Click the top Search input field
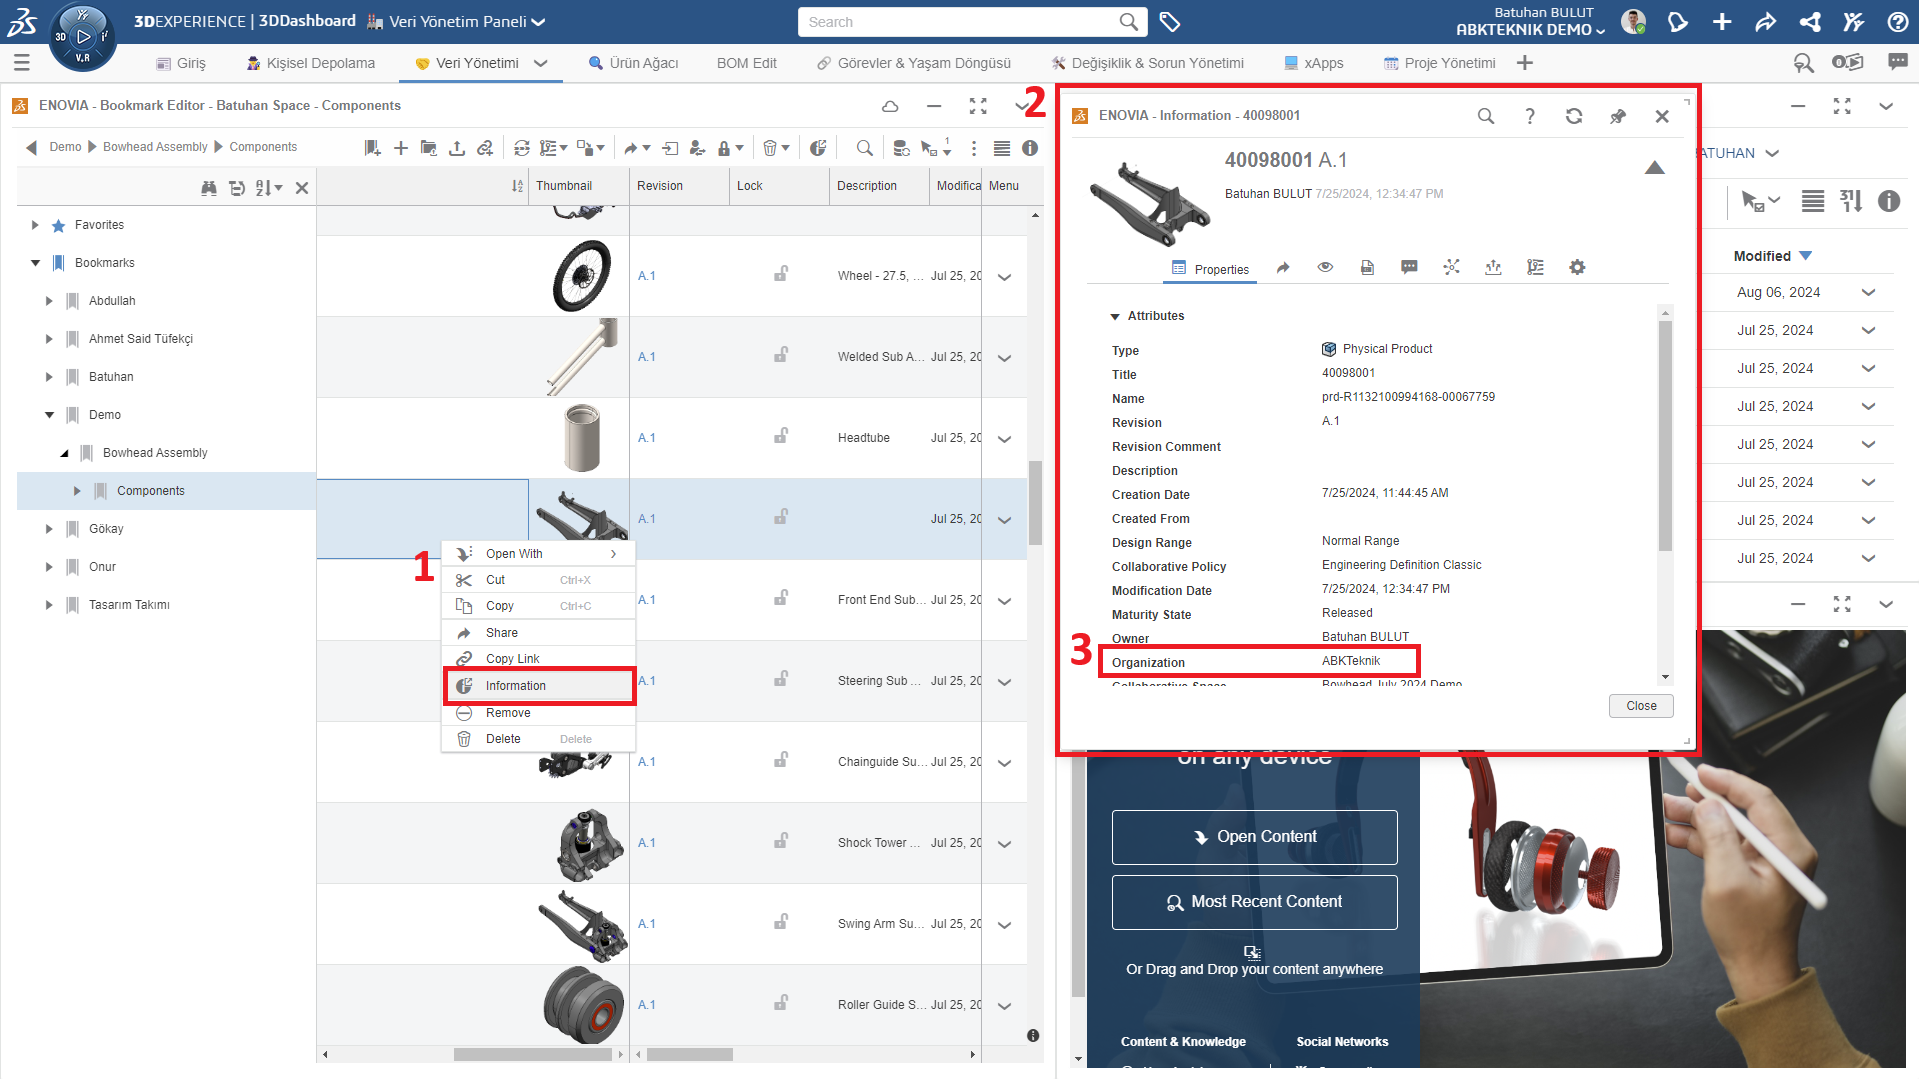 pyautogui.click(x=960, y=22)
